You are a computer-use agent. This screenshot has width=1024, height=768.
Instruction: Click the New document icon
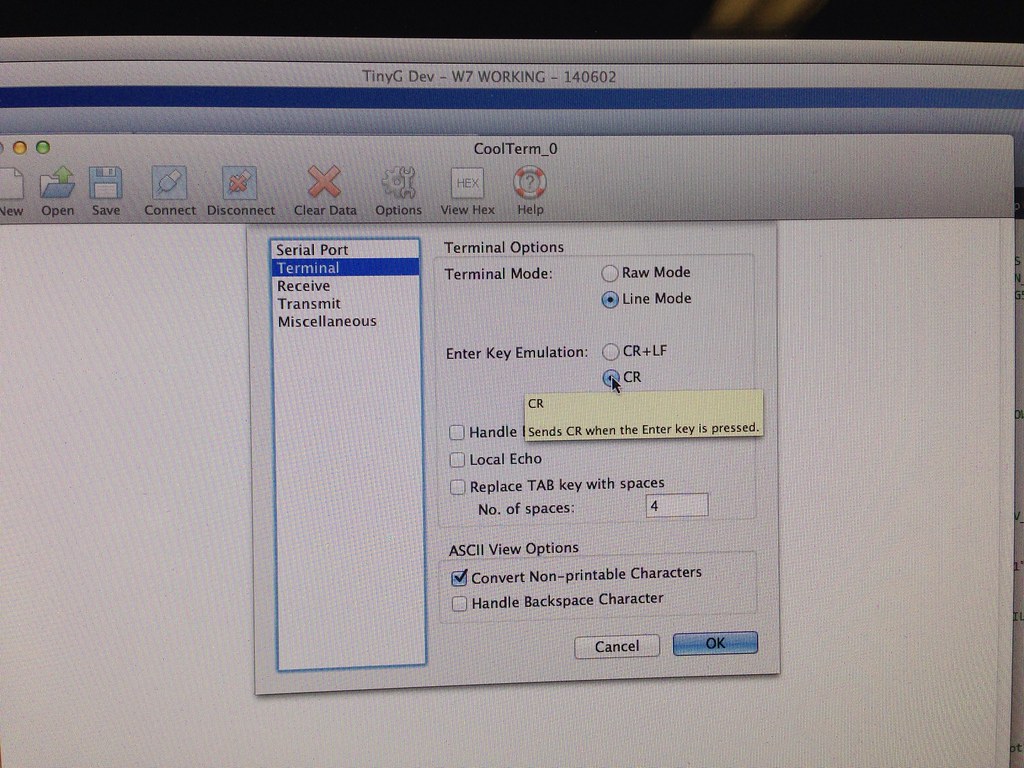pyautogui.click(x=10, y=184)
